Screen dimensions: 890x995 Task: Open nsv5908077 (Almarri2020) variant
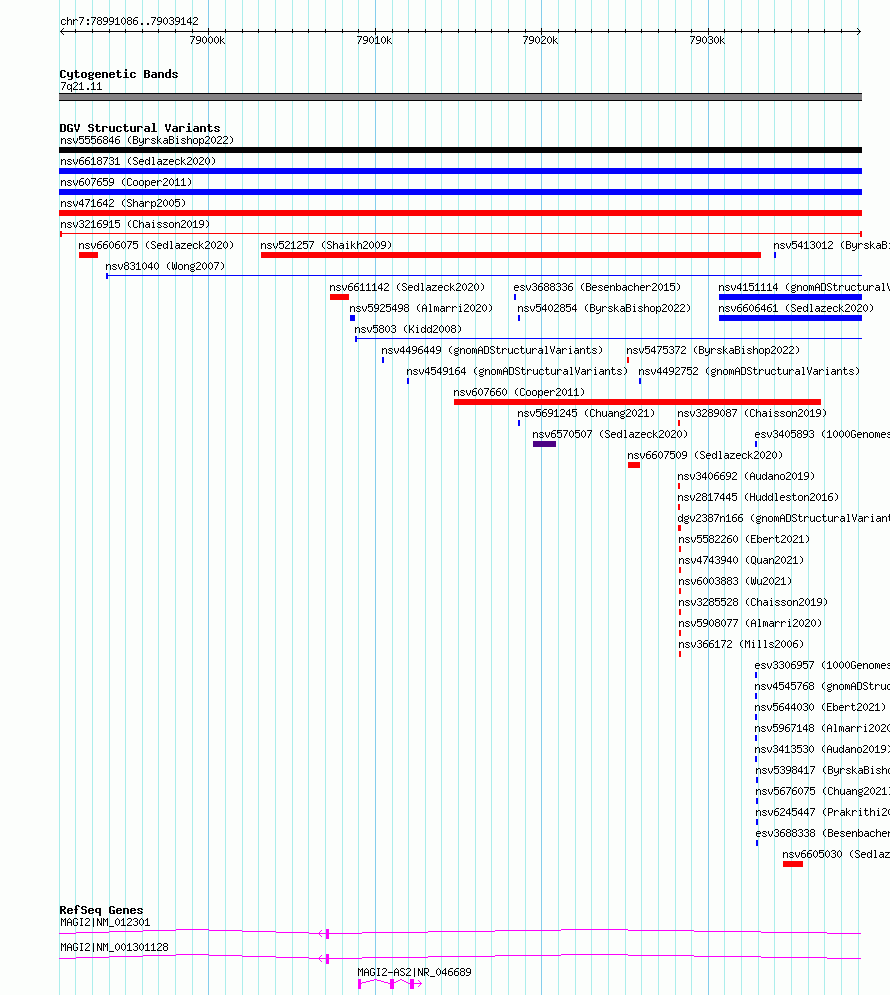click(x=750, y=623)
